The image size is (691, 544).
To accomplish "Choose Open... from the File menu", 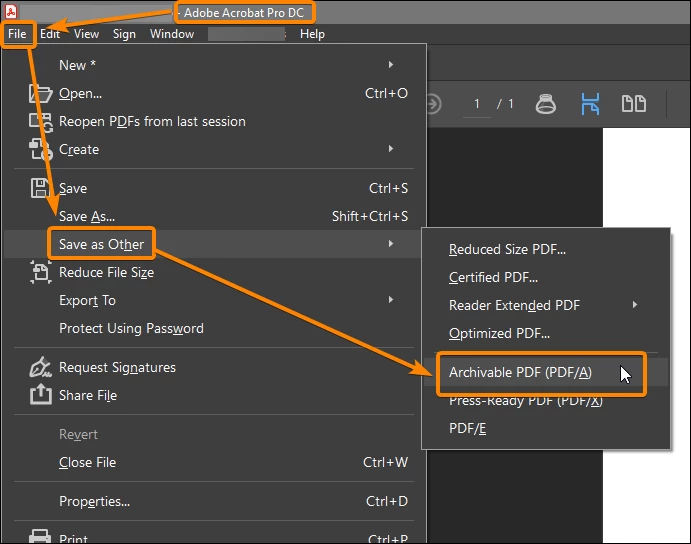I will pos(214,93).
